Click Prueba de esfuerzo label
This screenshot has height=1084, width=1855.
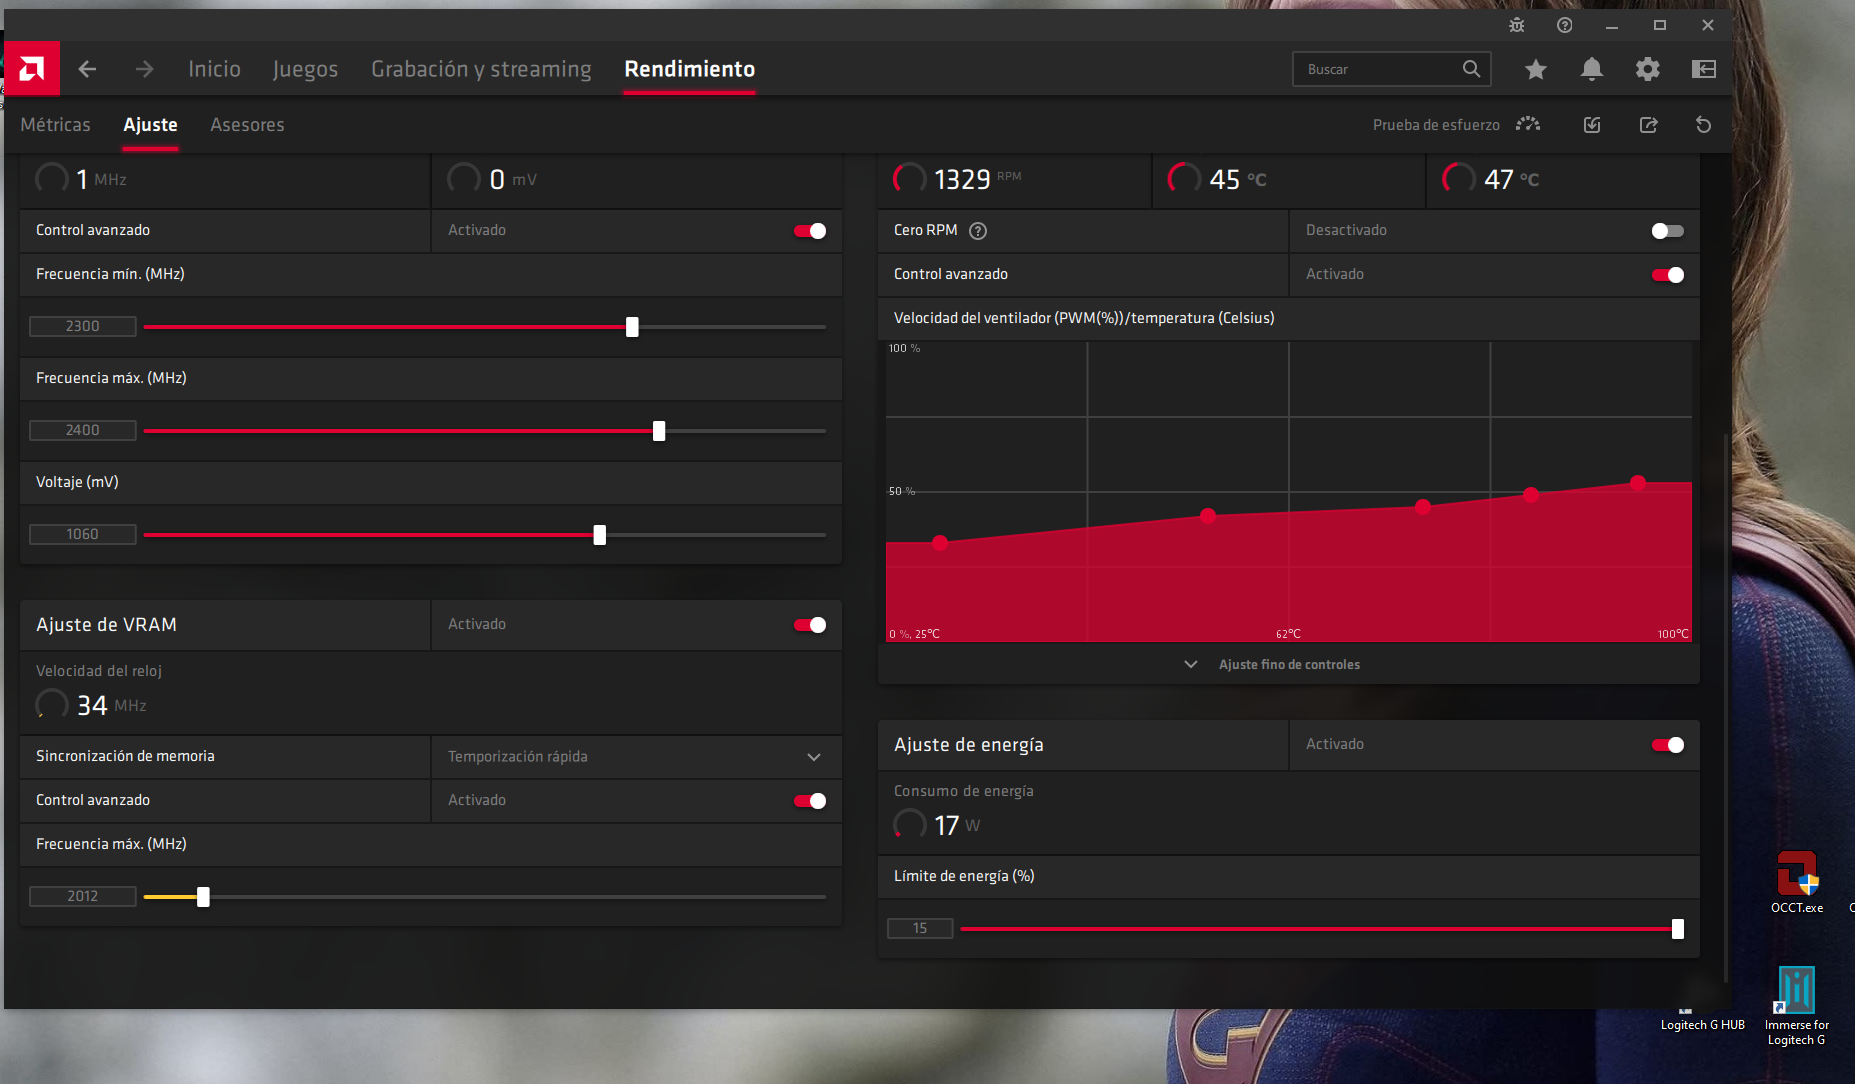(x=1436, y=125)
